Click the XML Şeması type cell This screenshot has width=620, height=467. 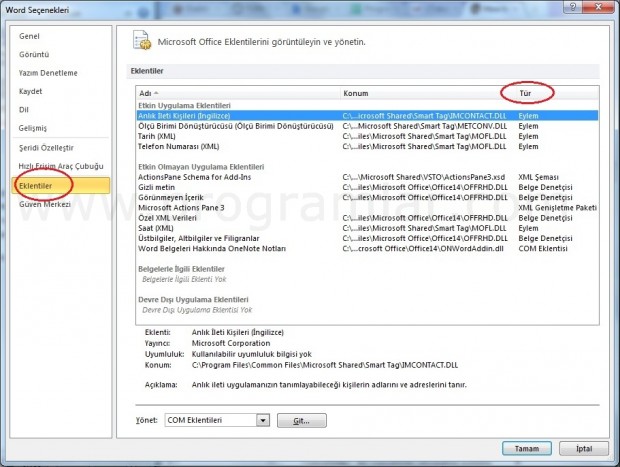click(x=538, y=177)
